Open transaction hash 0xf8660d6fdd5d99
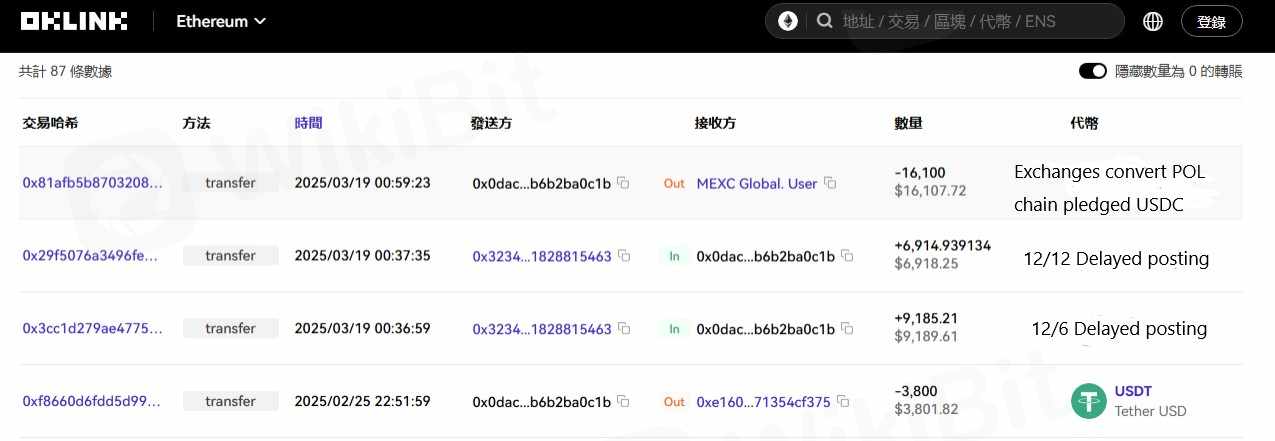This screenshot has height=441, width=1275. tap(91, 402)
